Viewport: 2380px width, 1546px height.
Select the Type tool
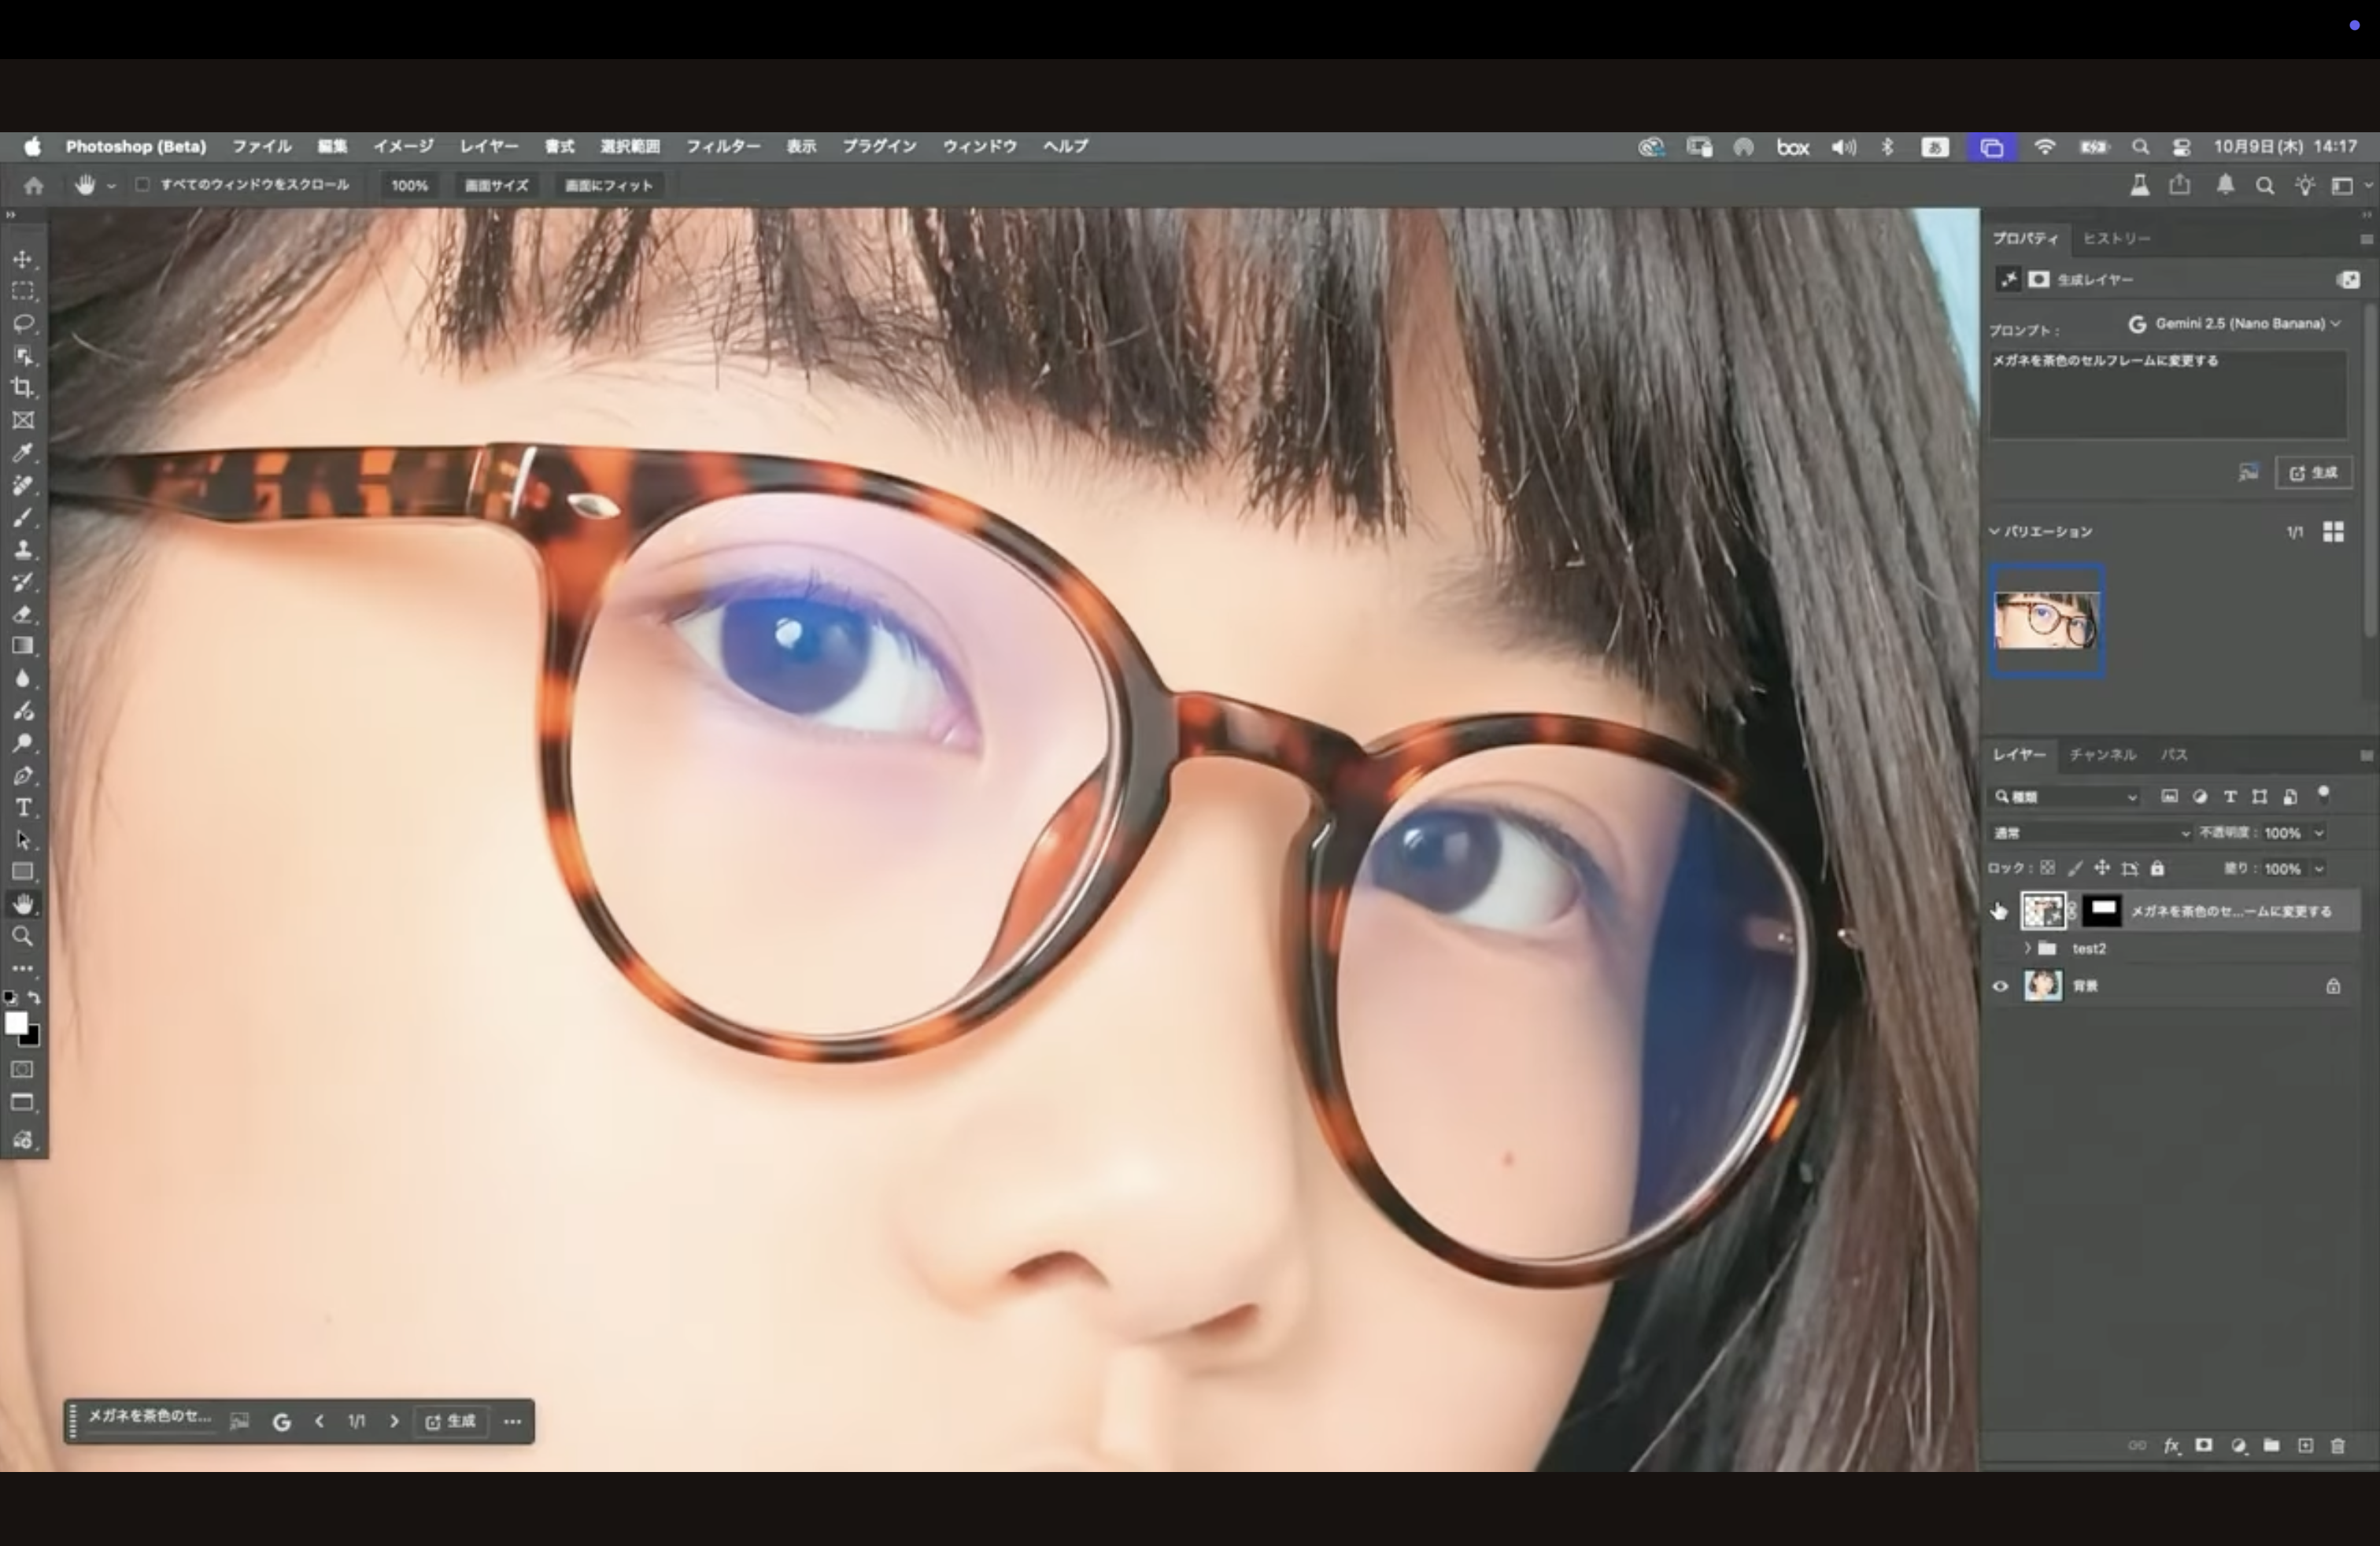point(23,807)
